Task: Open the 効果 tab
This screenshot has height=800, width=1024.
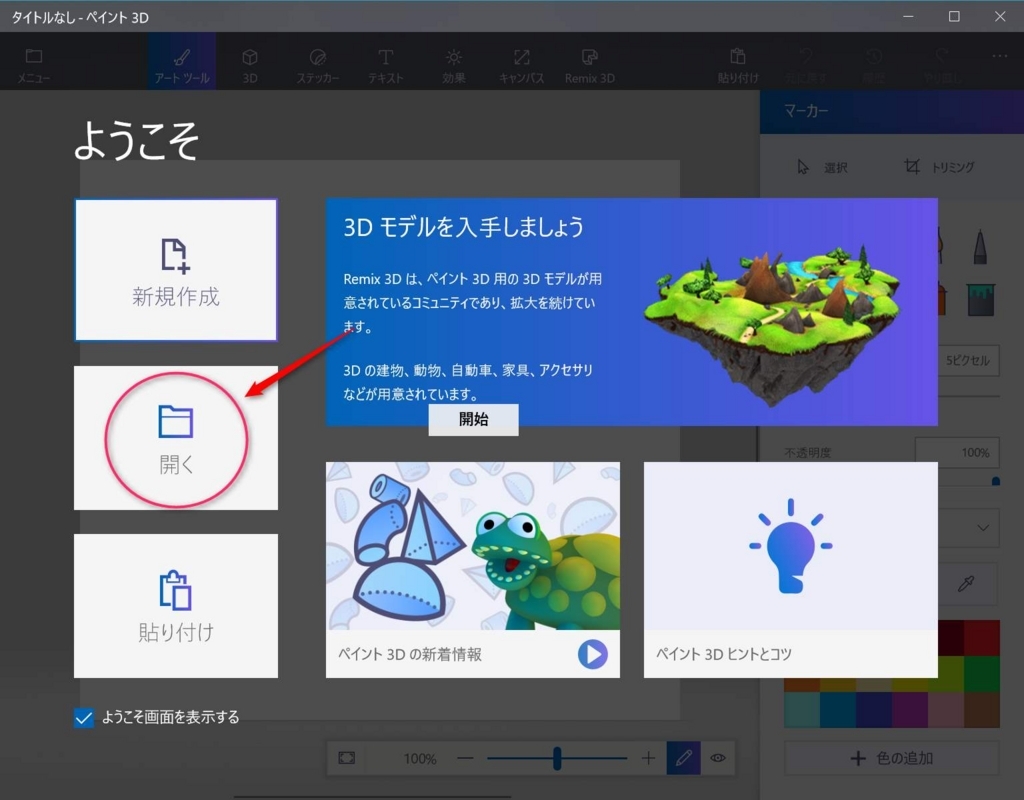Action: pyautogui.click(x=453, y=65)
